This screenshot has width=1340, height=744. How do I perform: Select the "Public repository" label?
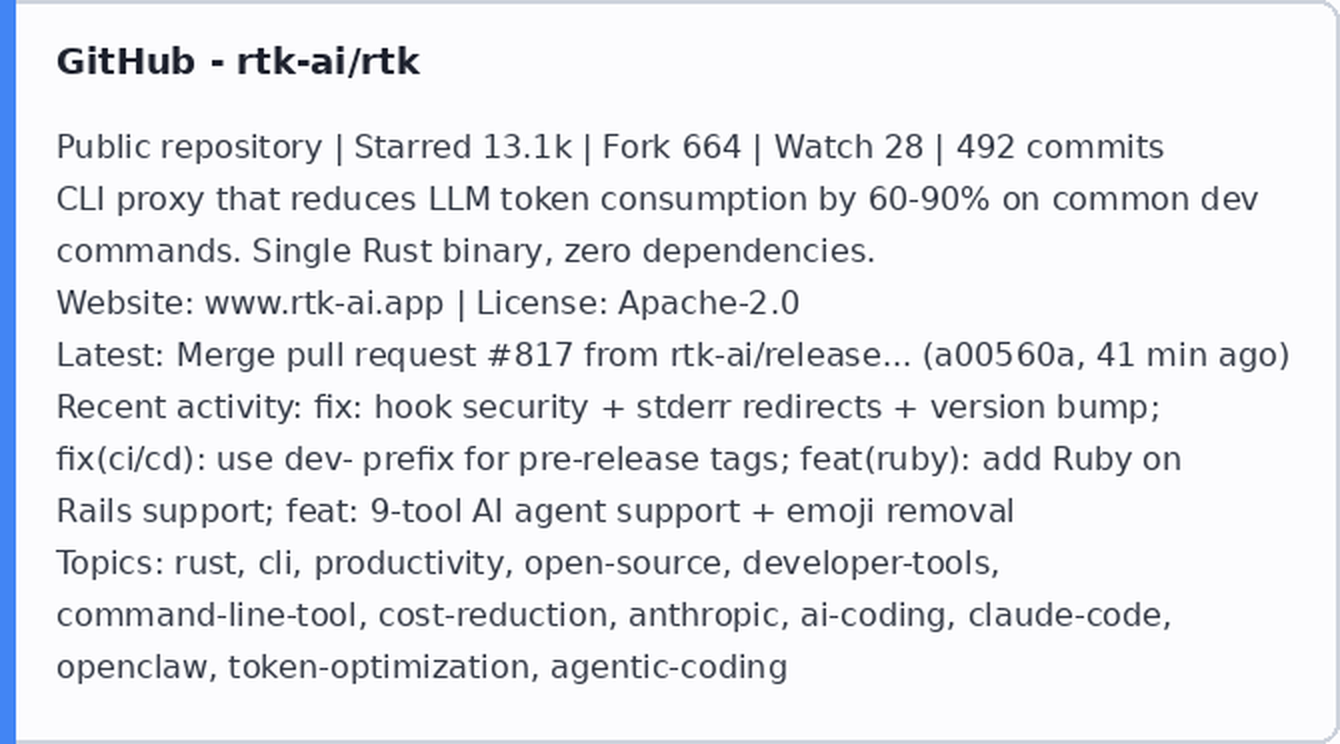click(189, 147)
